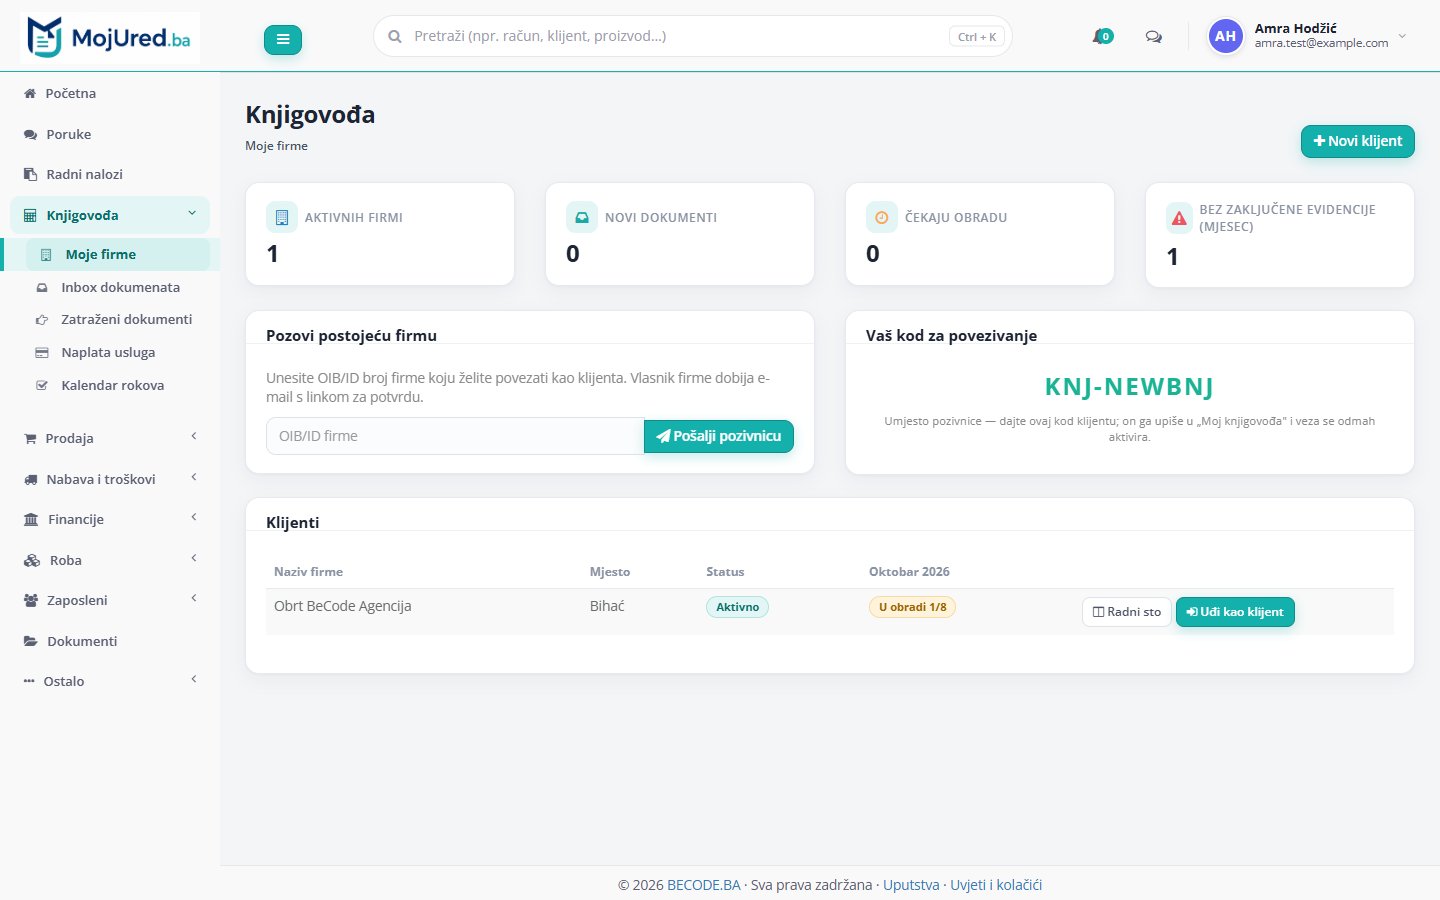The height and width of the screenshot is (900, 1440).
Task: Click the AH user avatar
Action: pos(1225,36)
